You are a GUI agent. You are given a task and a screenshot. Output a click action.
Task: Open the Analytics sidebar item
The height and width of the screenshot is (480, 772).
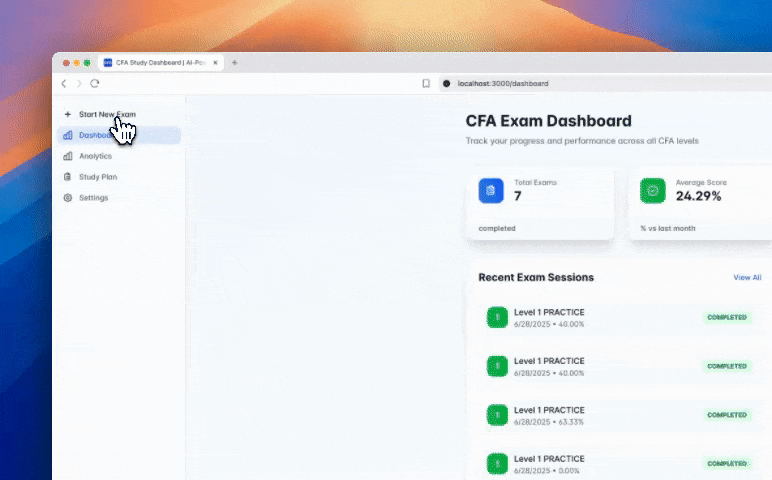click(119, 156)
